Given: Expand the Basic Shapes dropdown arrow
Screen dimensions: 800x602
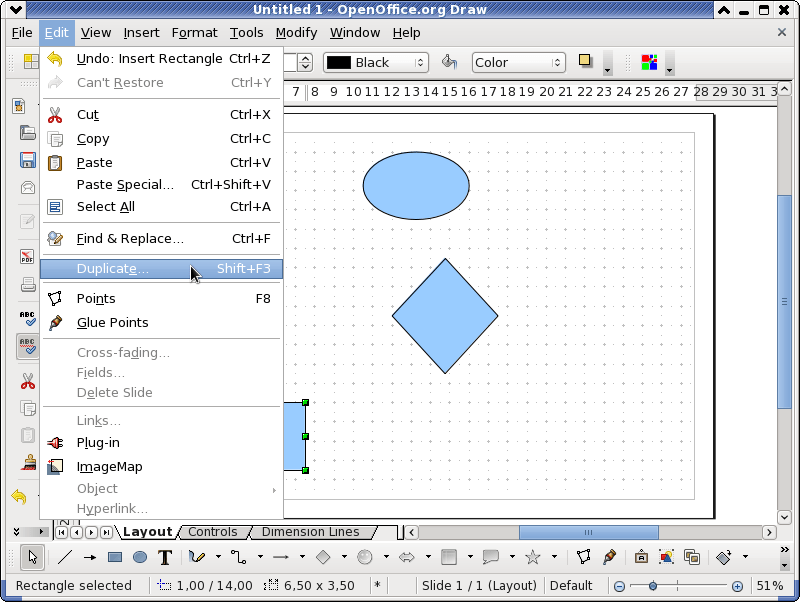Looking at the screenshot, I should pos(344,557).
